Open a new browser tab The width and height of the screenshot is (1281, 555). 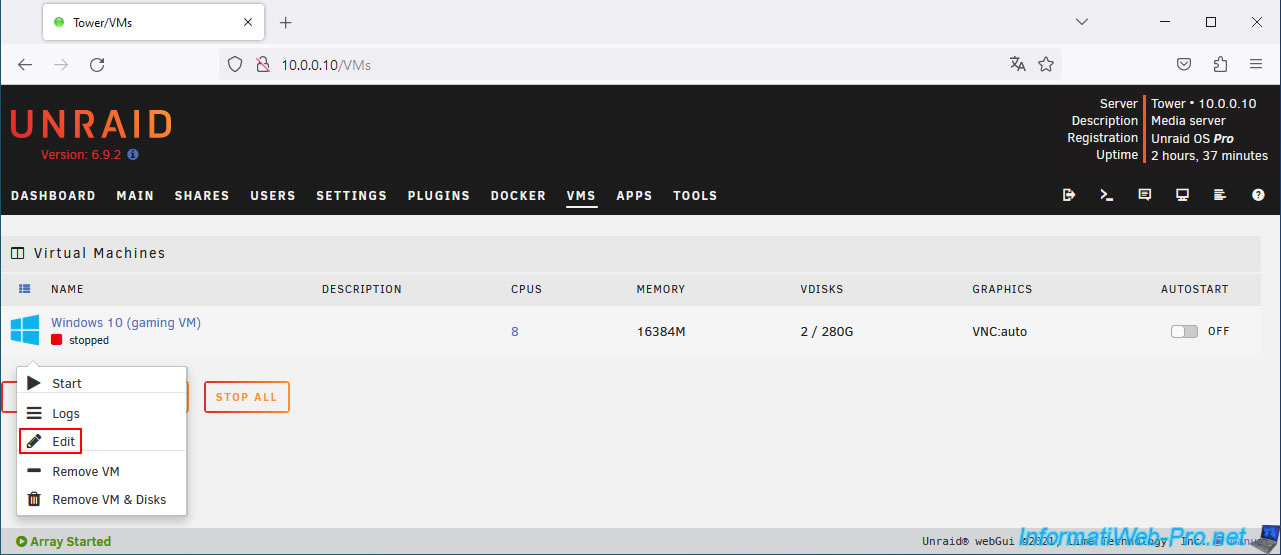(x=285, y=22)
